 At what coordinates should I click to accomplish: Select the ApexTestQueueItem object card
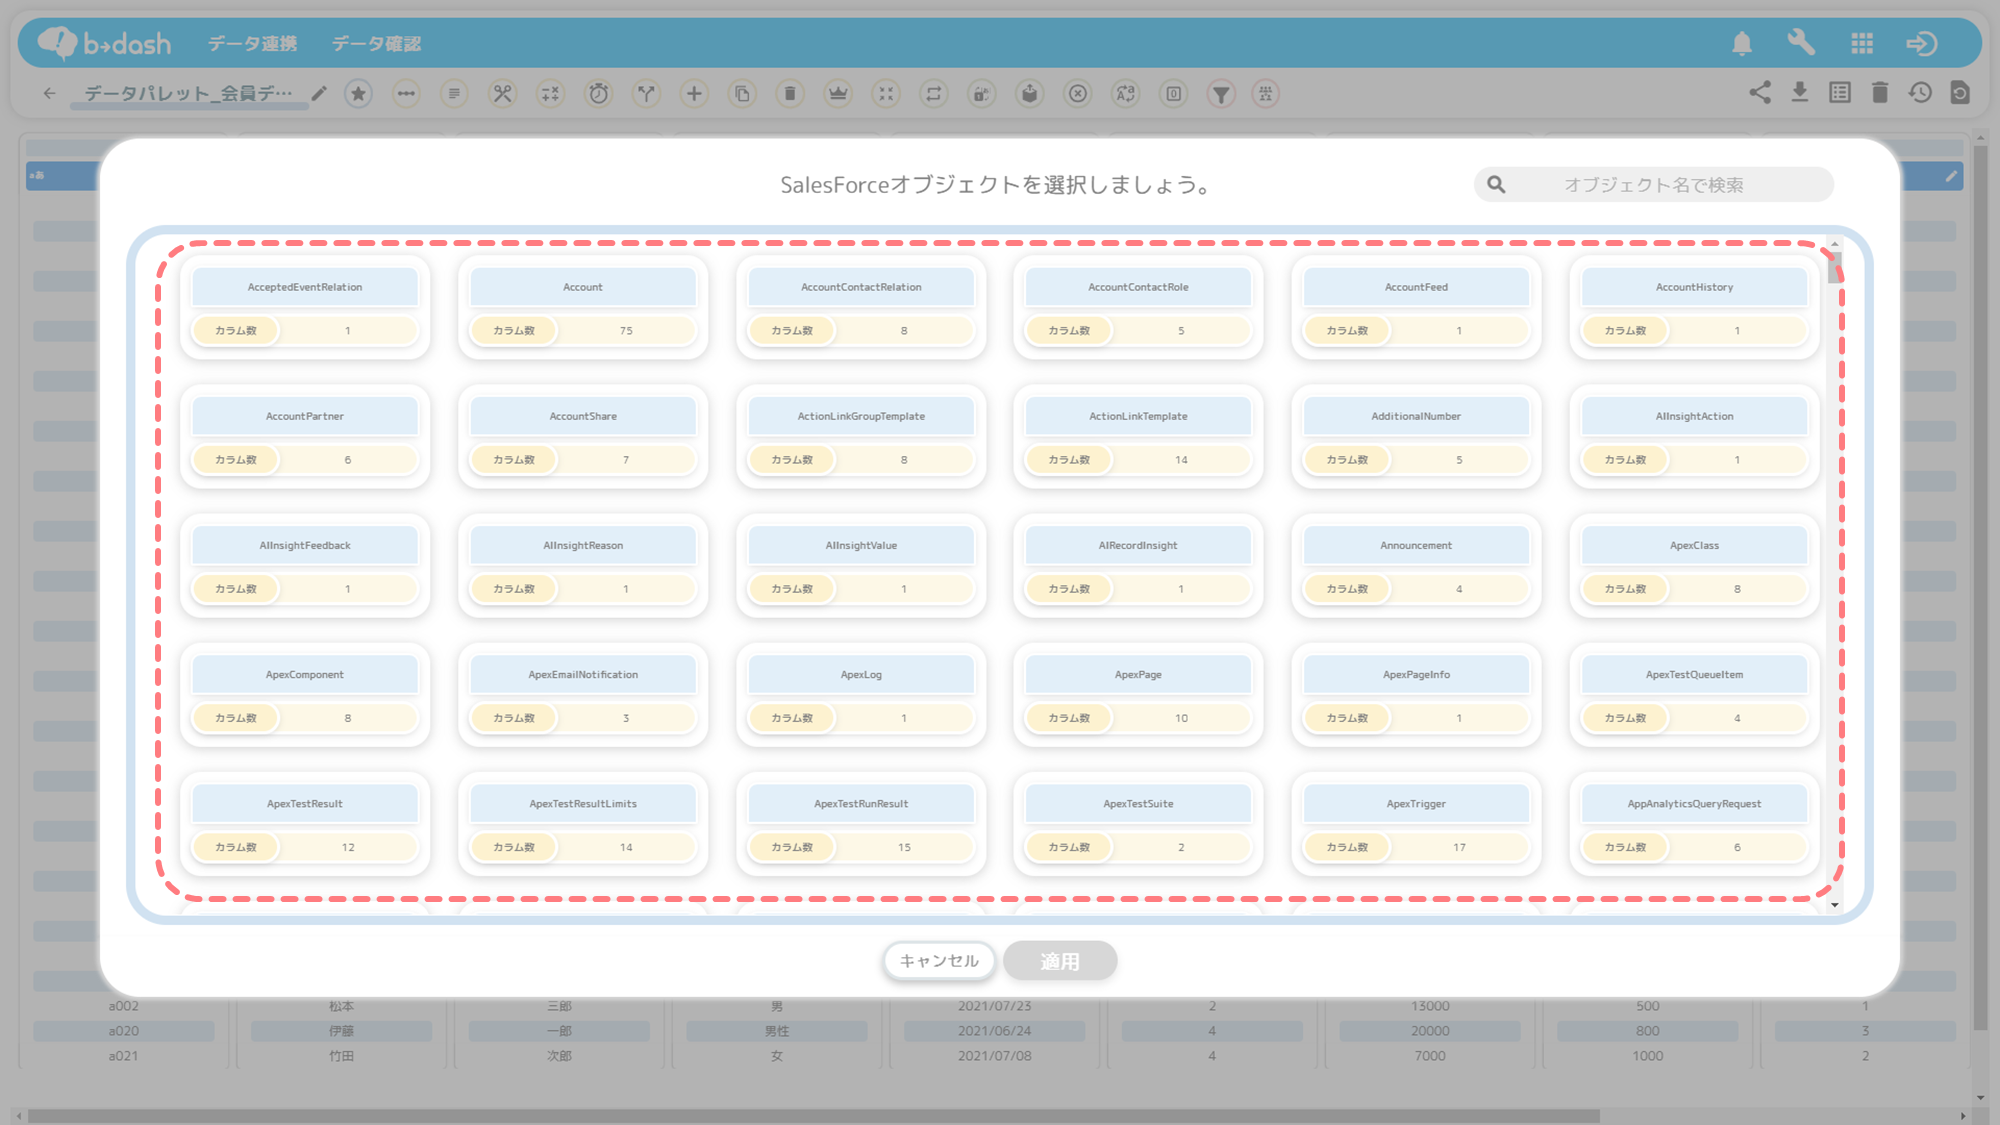pyautogui.click(x=1694, y=694)
